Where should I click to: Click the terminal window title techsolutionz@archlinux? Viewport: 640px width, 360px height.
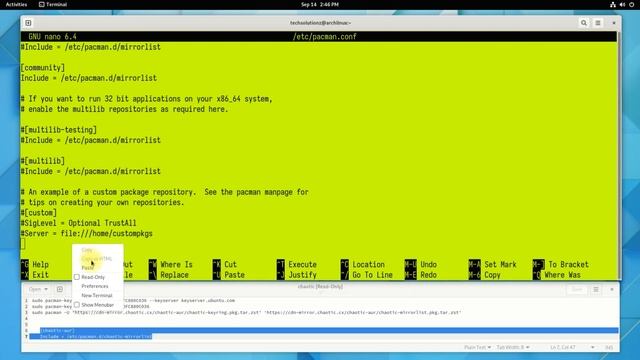(320, 23)
